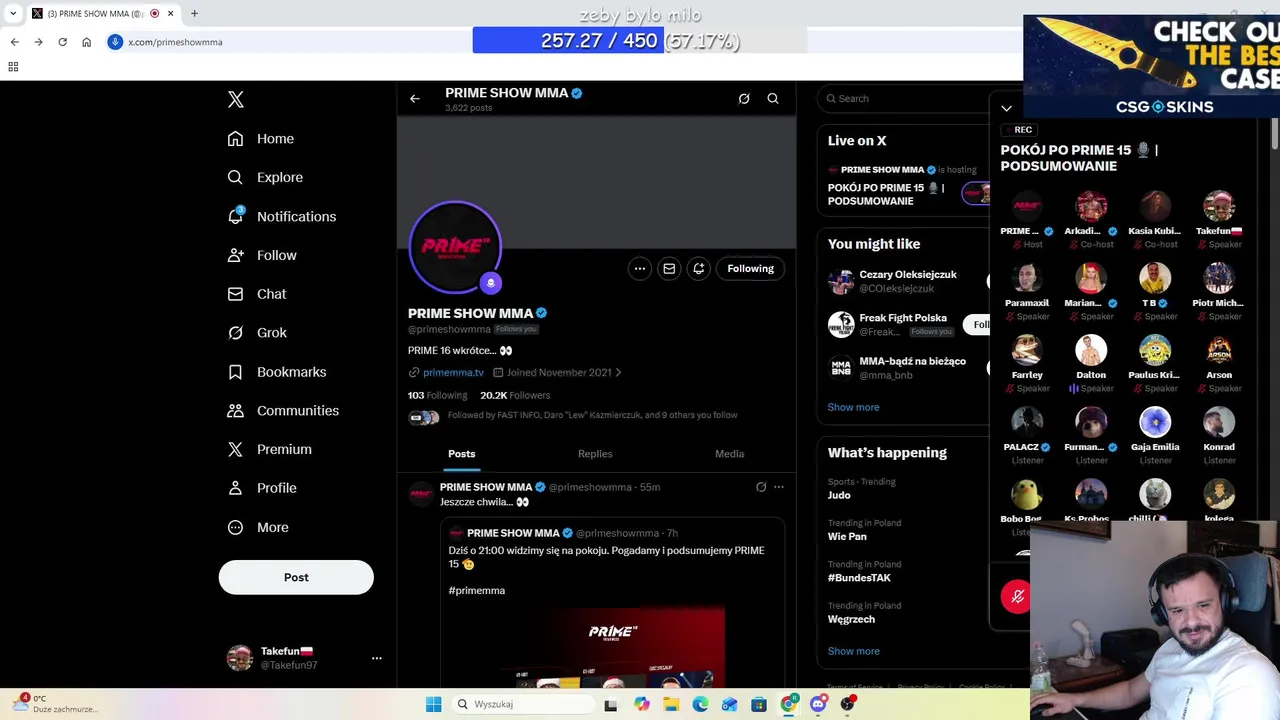Click the browser home icon
This screenshot has height=720, width=1280.
(x=86, y=42)
